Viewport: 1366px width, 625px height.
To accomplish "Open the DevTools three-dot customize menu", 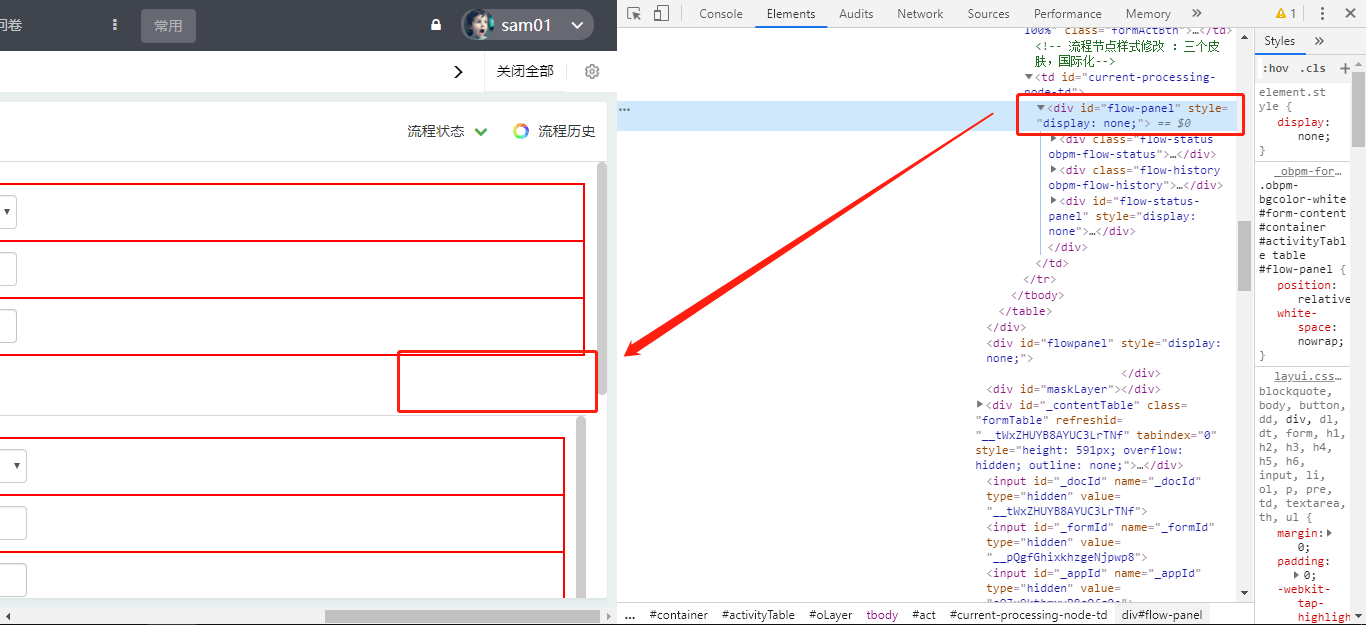I will (1323, 13).
